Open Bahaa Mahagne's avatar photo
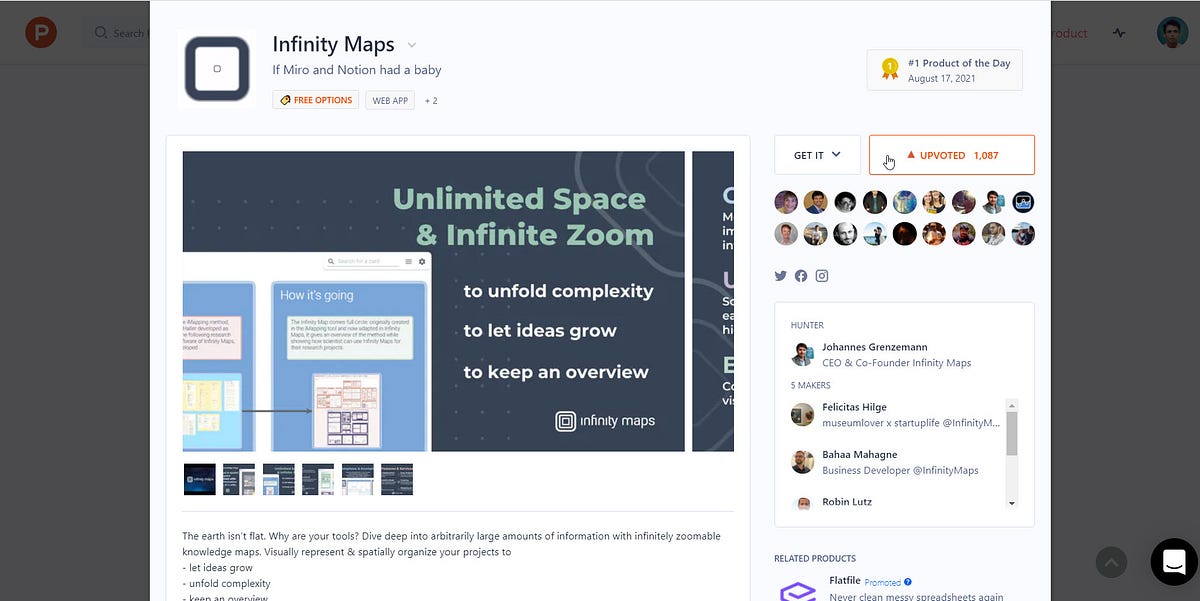The image size is (1200, 601). click(x=802, y=461)
